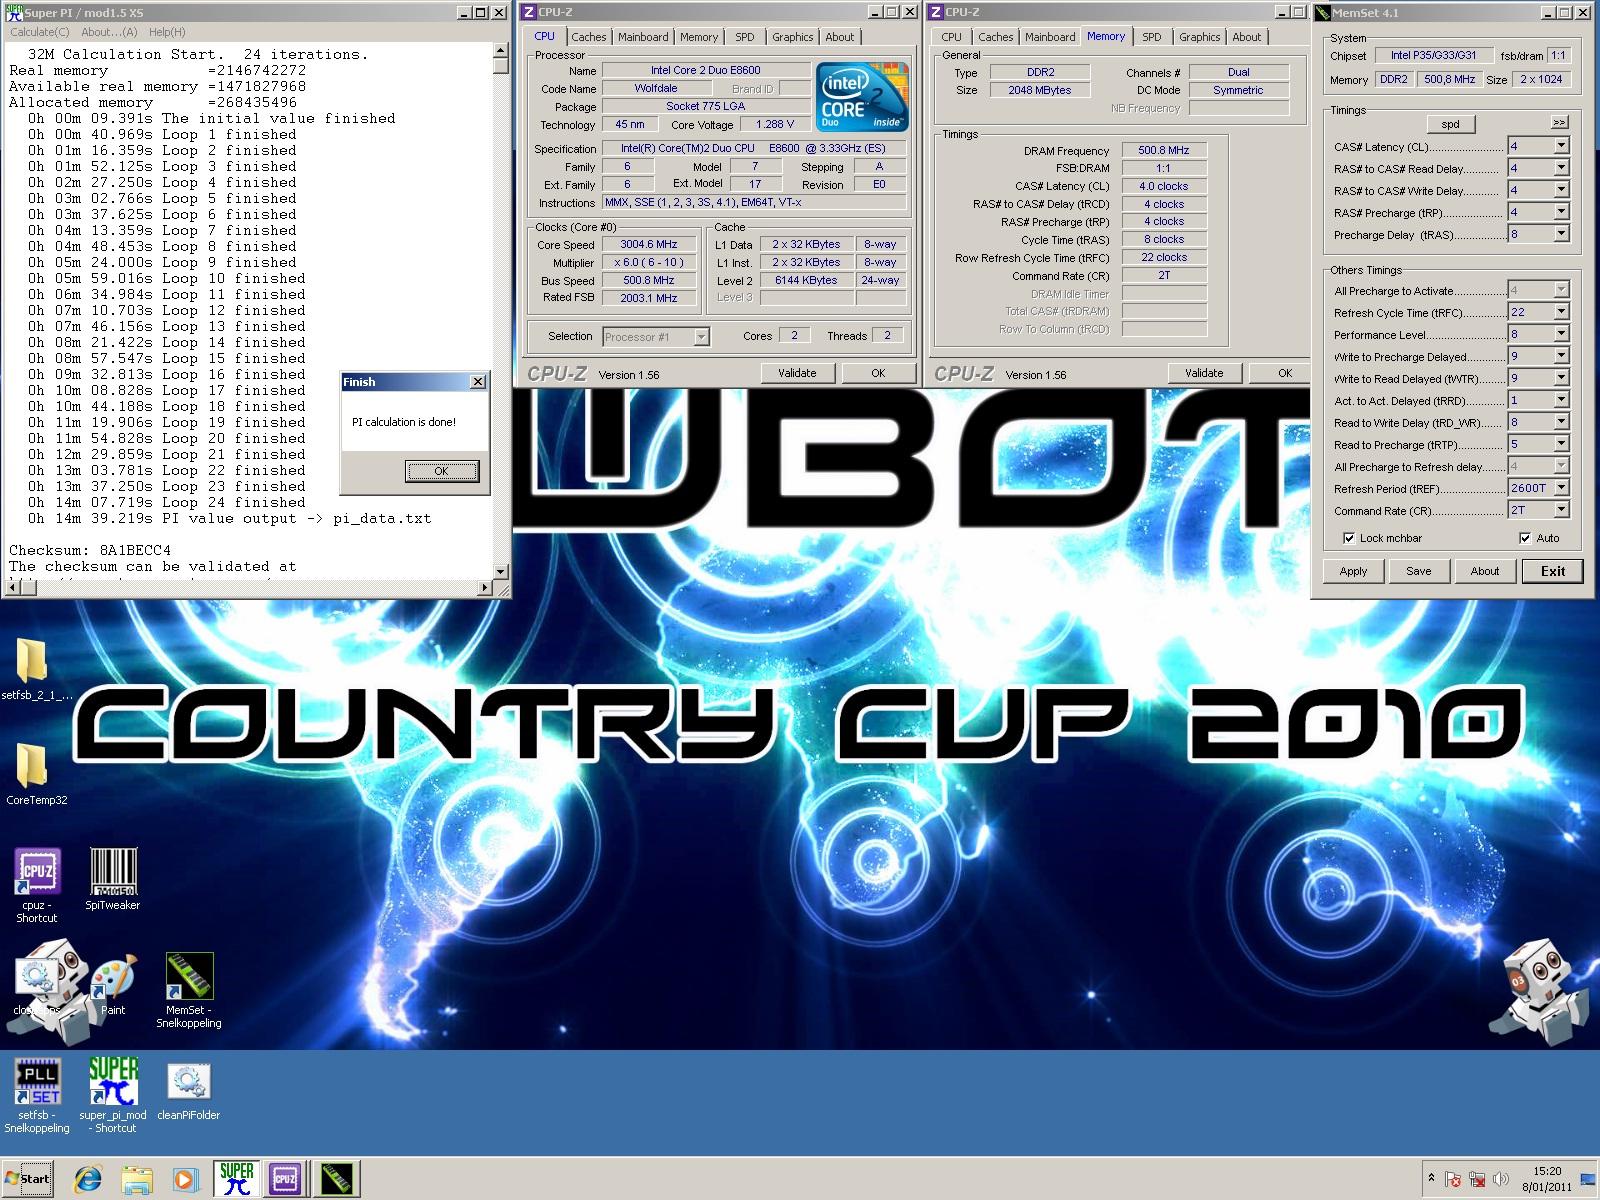Viewport: 1600px width, 1200px height.
Task: Expand Read to Precharge (tRTP) dropdown
Action: [1561, 444]
